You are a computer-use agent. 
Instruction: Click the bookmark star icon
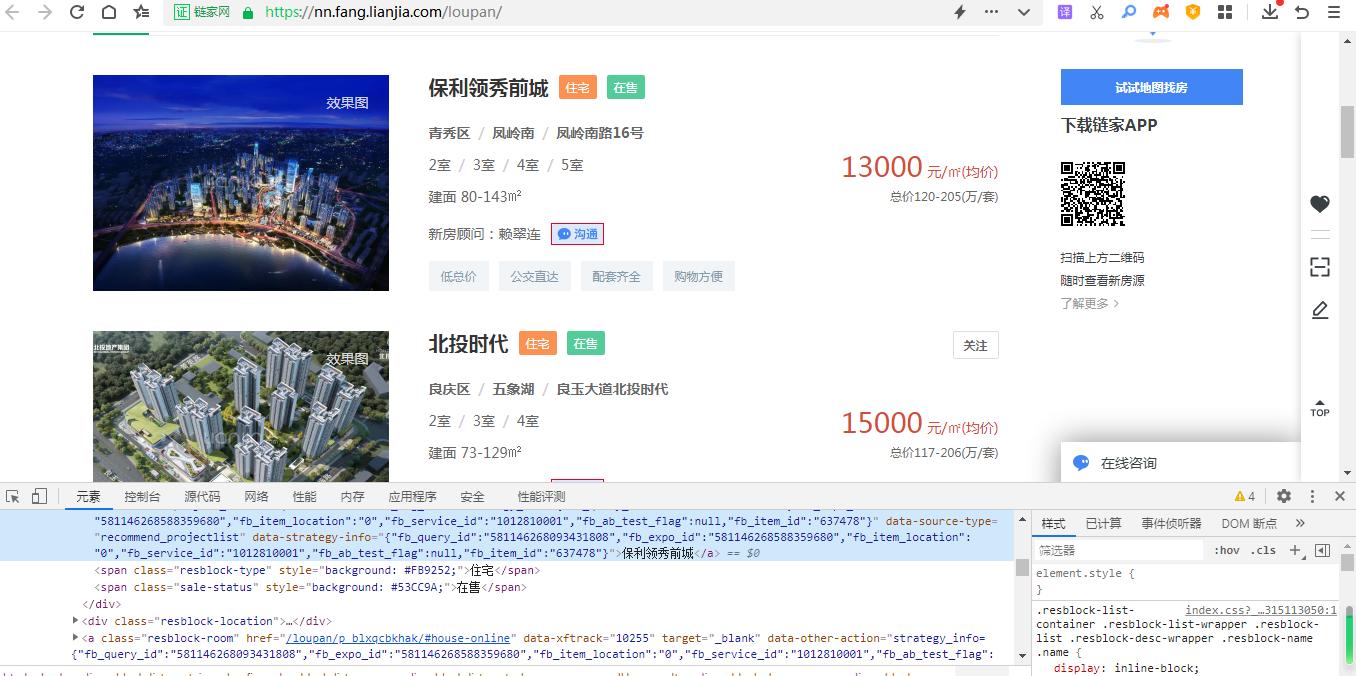click(141, 12)
